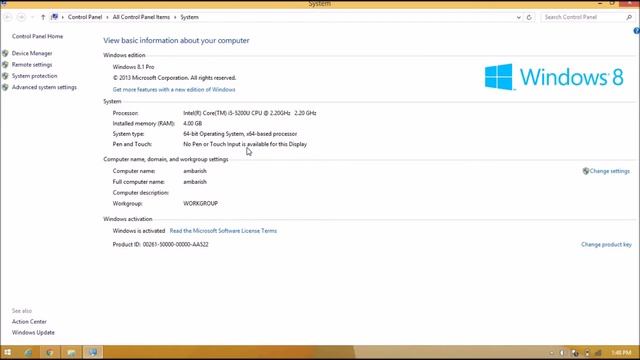
Task: Open Windows Update
Action: [33, 333]
